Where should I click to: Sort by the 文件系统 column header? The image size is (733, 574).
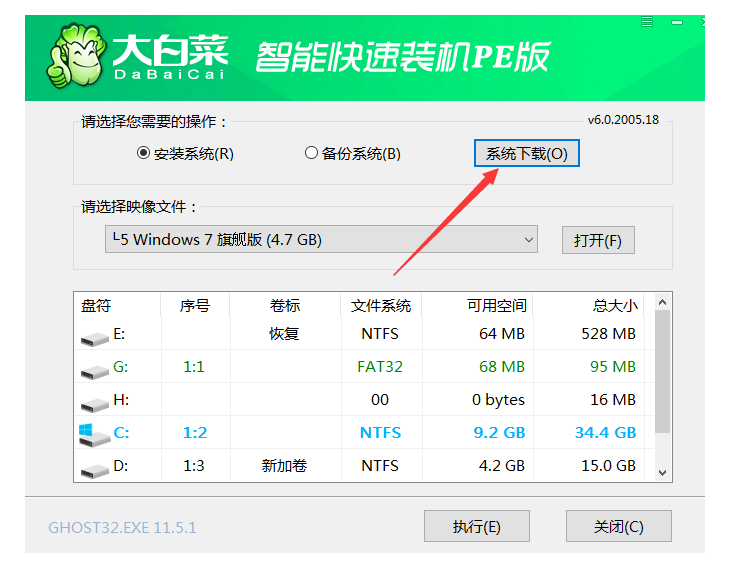click(381, 306)
